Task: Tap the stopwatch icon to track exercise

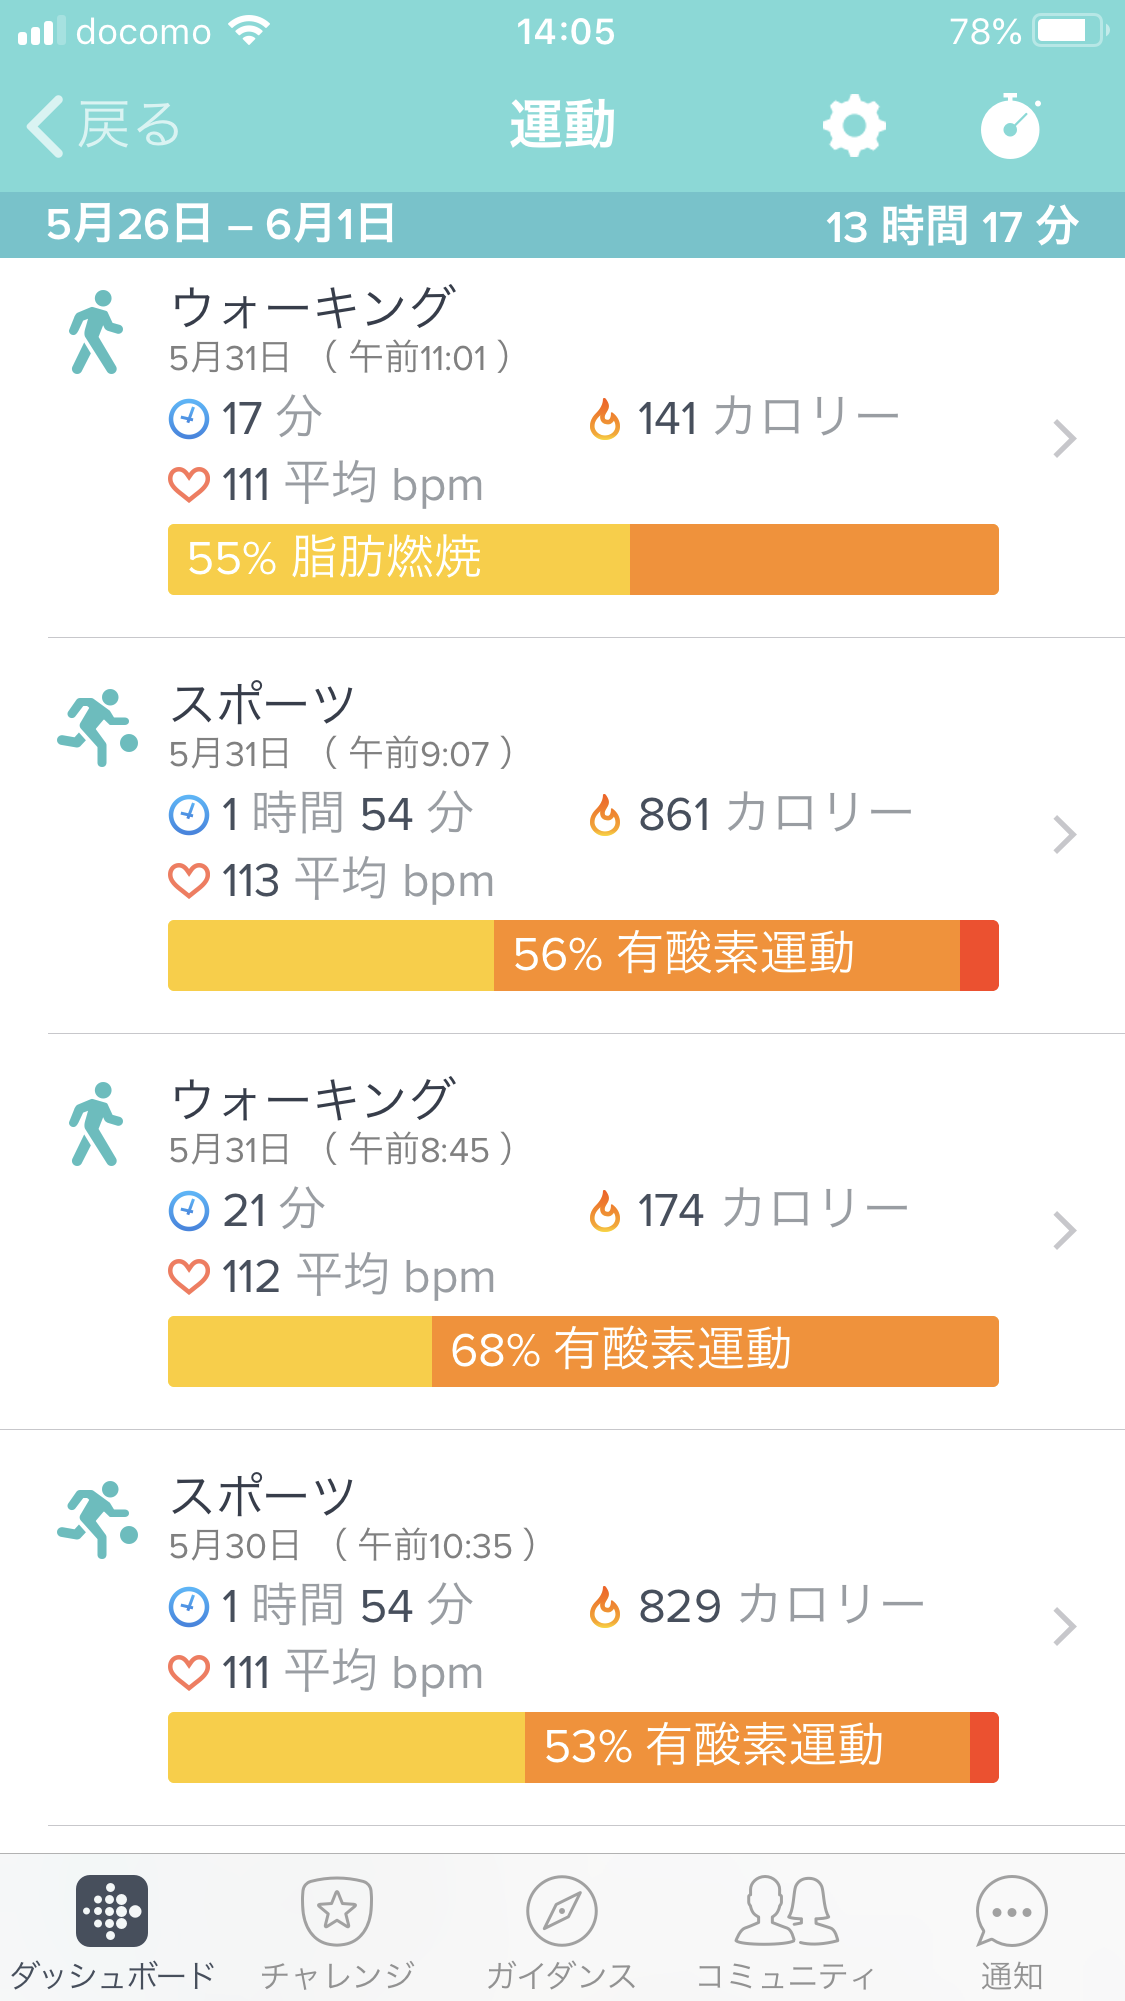Action: click(x=1010, y=126)
